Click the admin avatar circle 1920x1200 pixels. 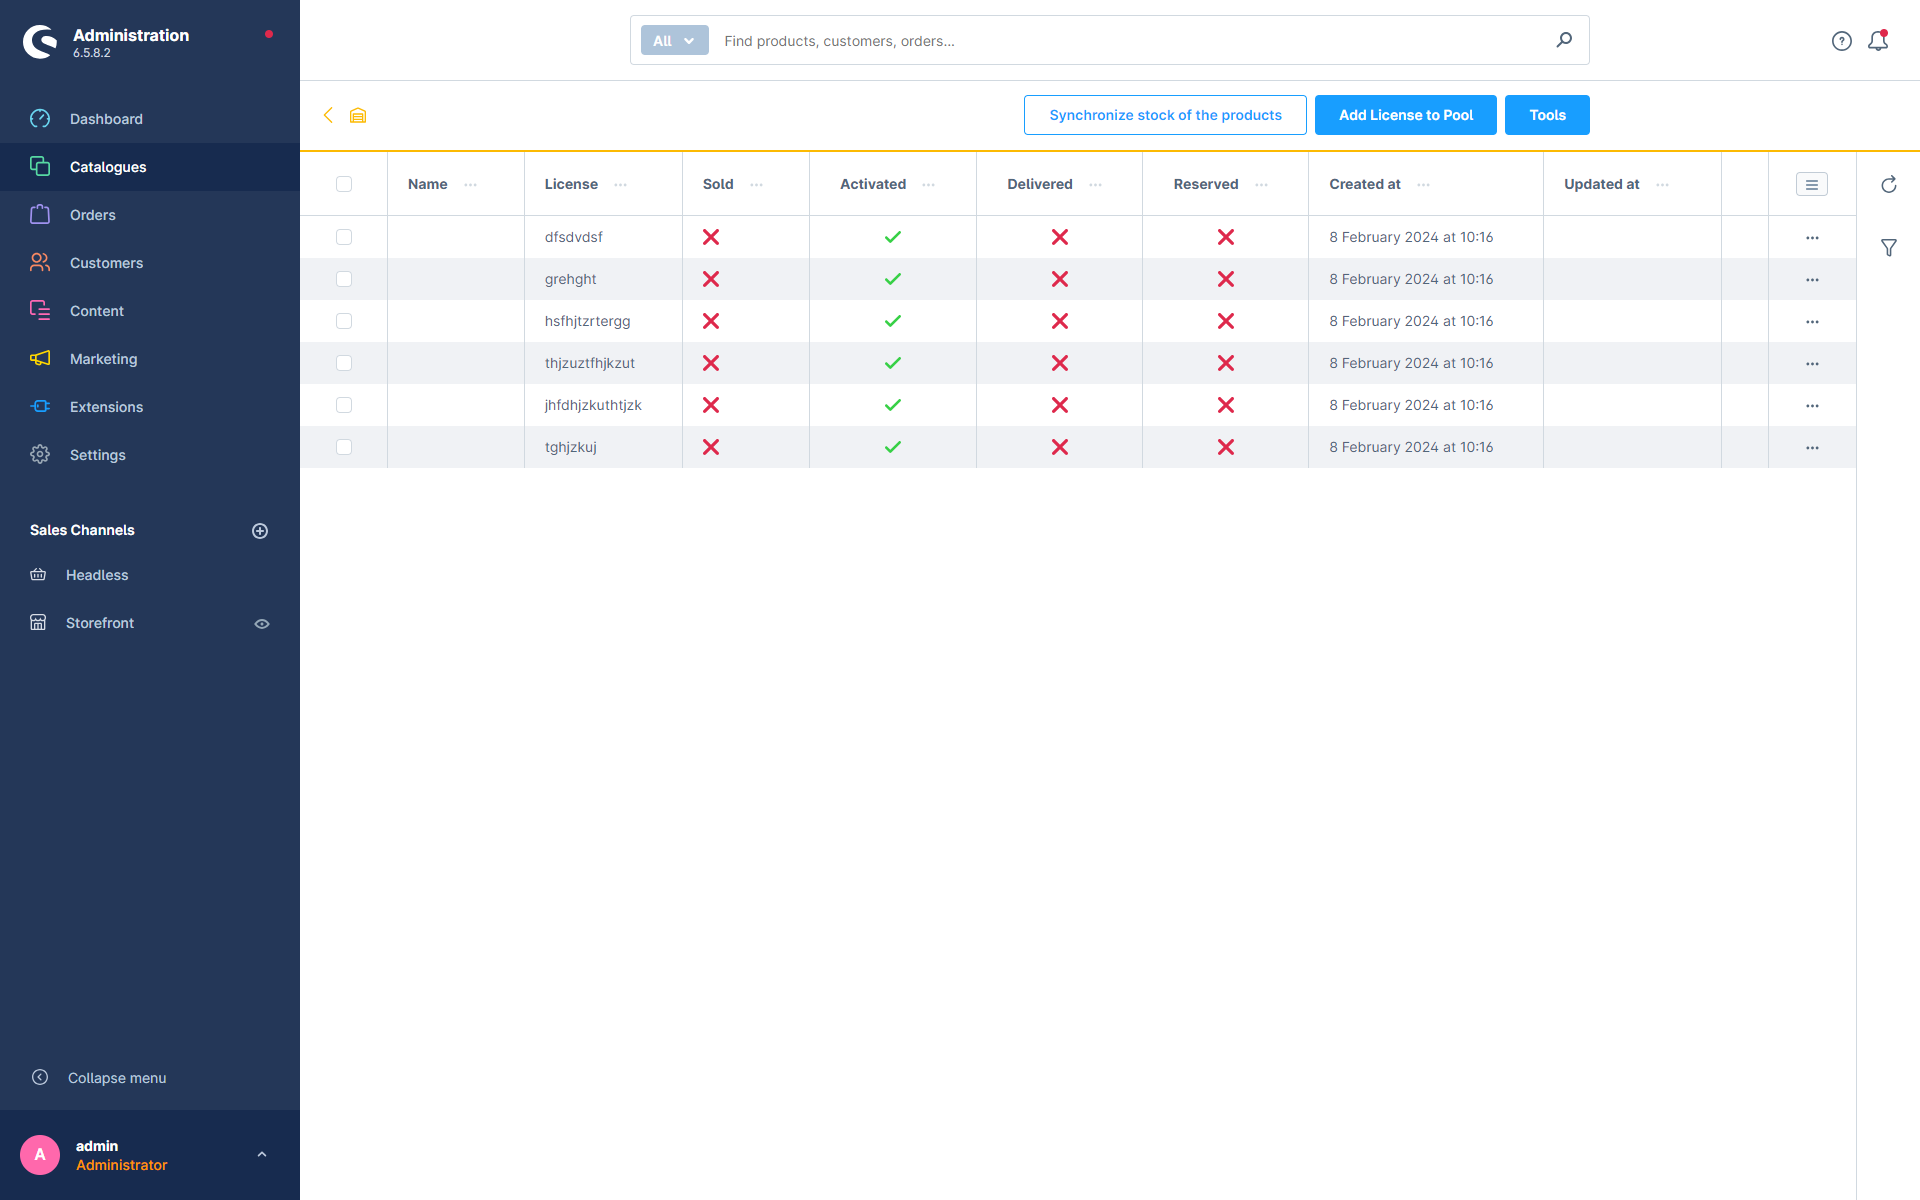(x=40, y=1155)
